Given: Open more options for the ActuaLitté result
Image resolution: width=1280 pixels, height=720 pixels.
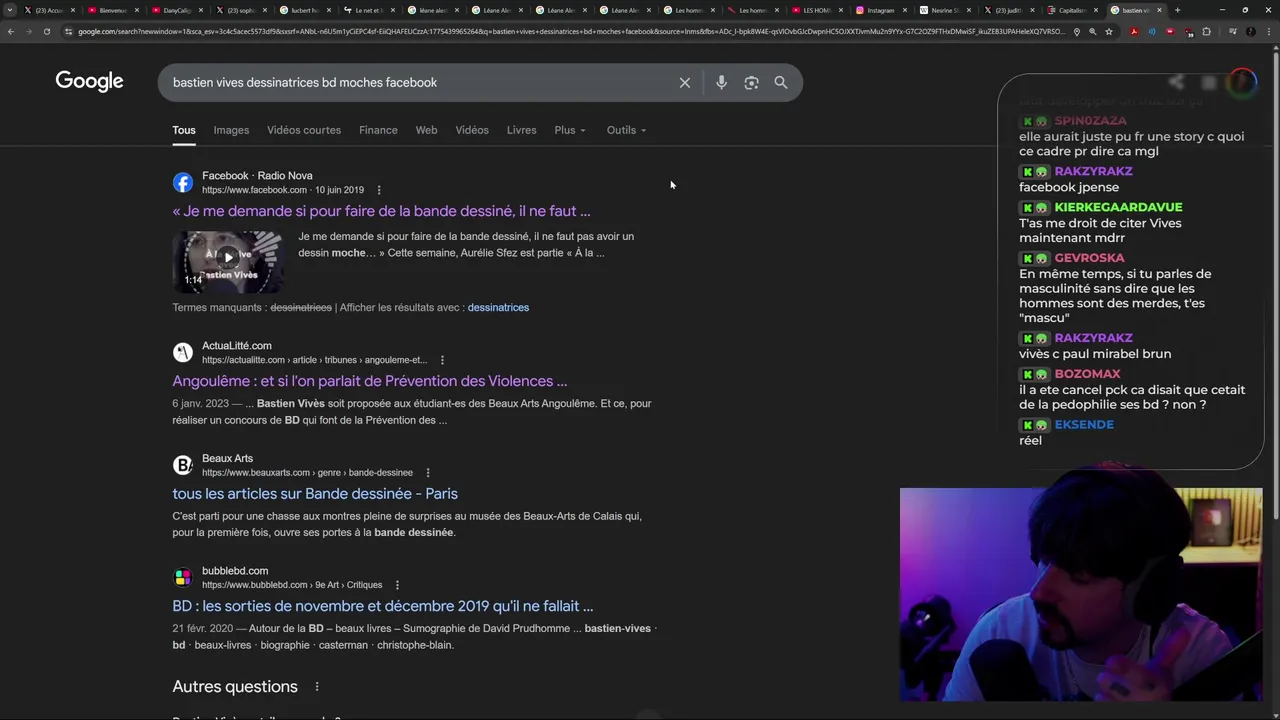Looking at the screenshot, I should [x=442, y=360].
